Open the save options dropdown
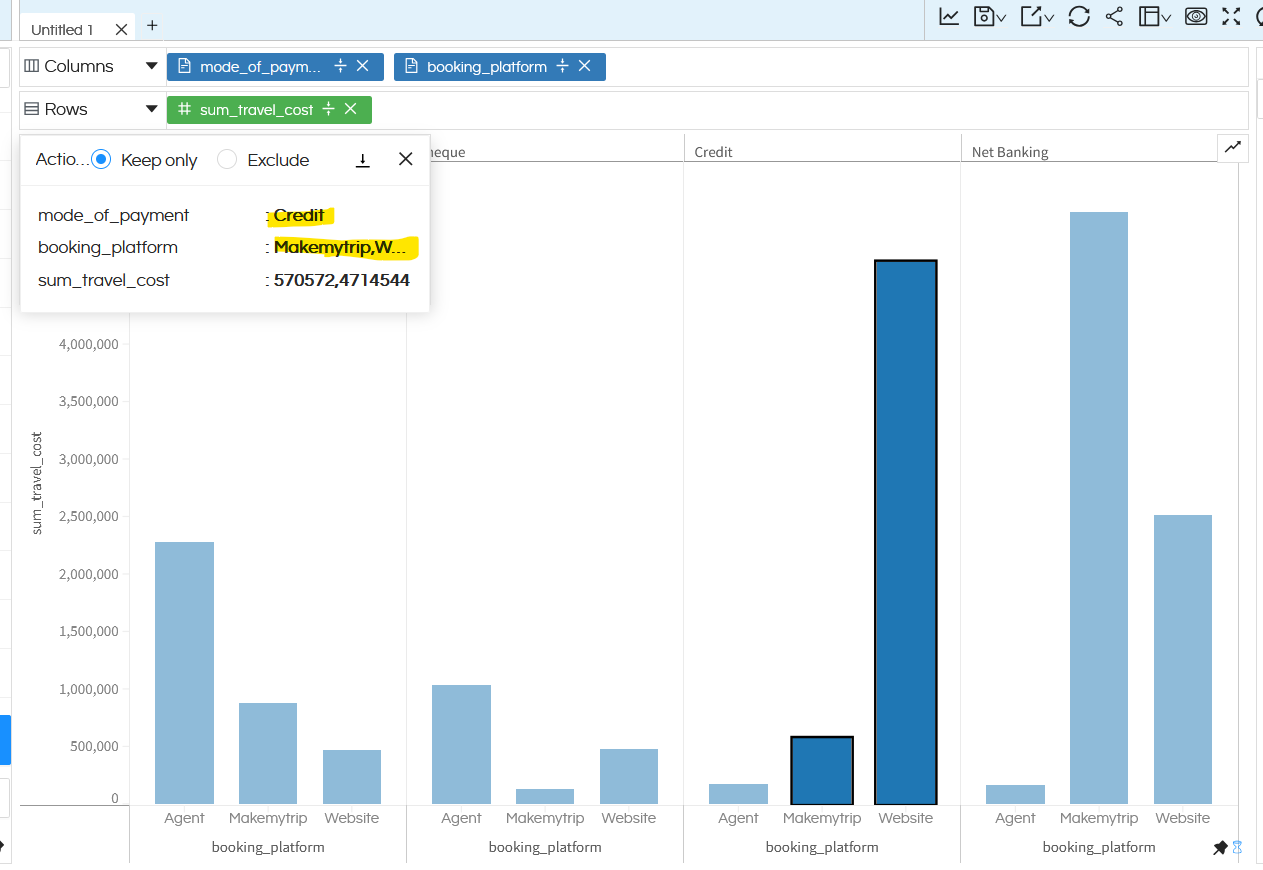This screenshot has height=870, width=1263. 990,16
